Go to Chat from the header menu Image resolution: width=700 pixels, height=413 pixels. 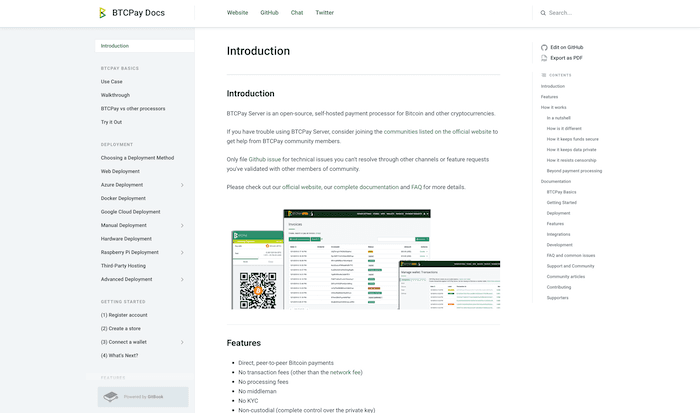click(x=297, y=13)
